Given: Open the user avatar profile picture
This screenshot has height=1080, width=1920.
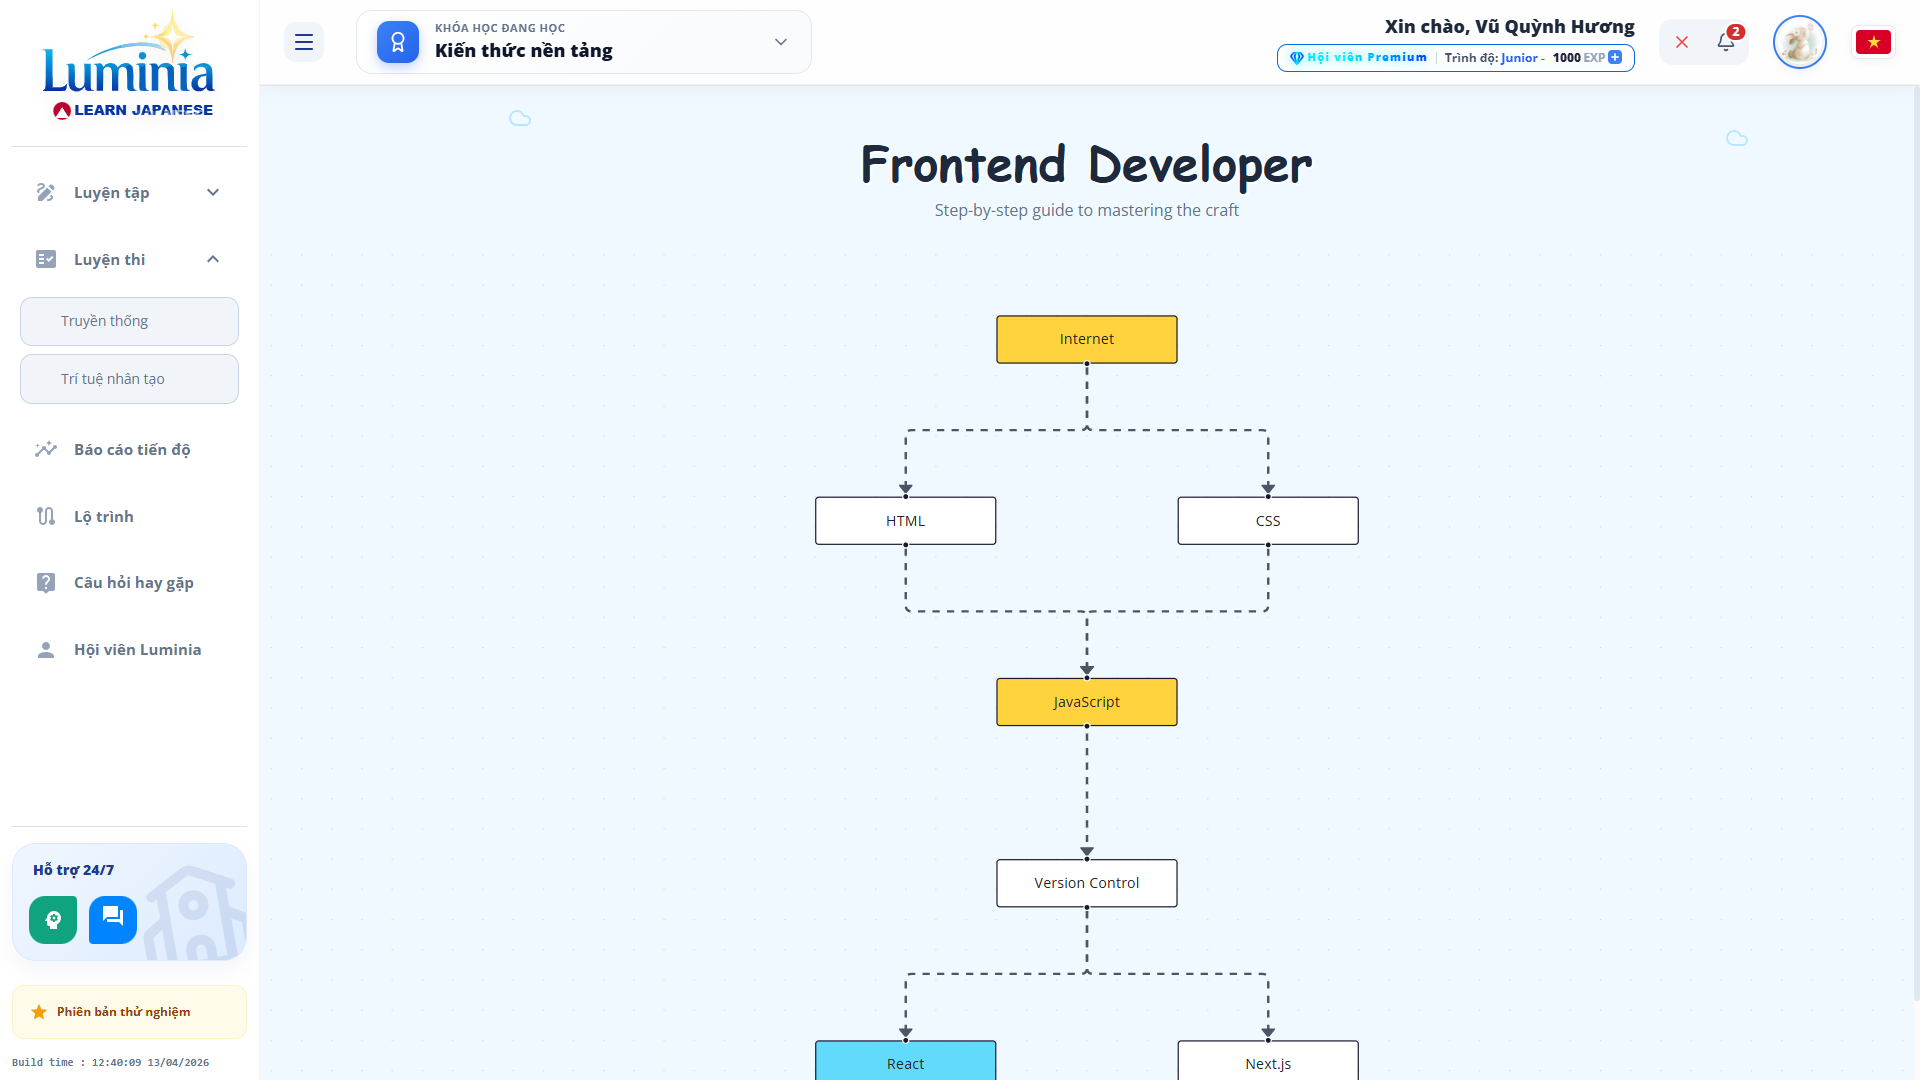Looking at the screenshot, I should 1799,42.
